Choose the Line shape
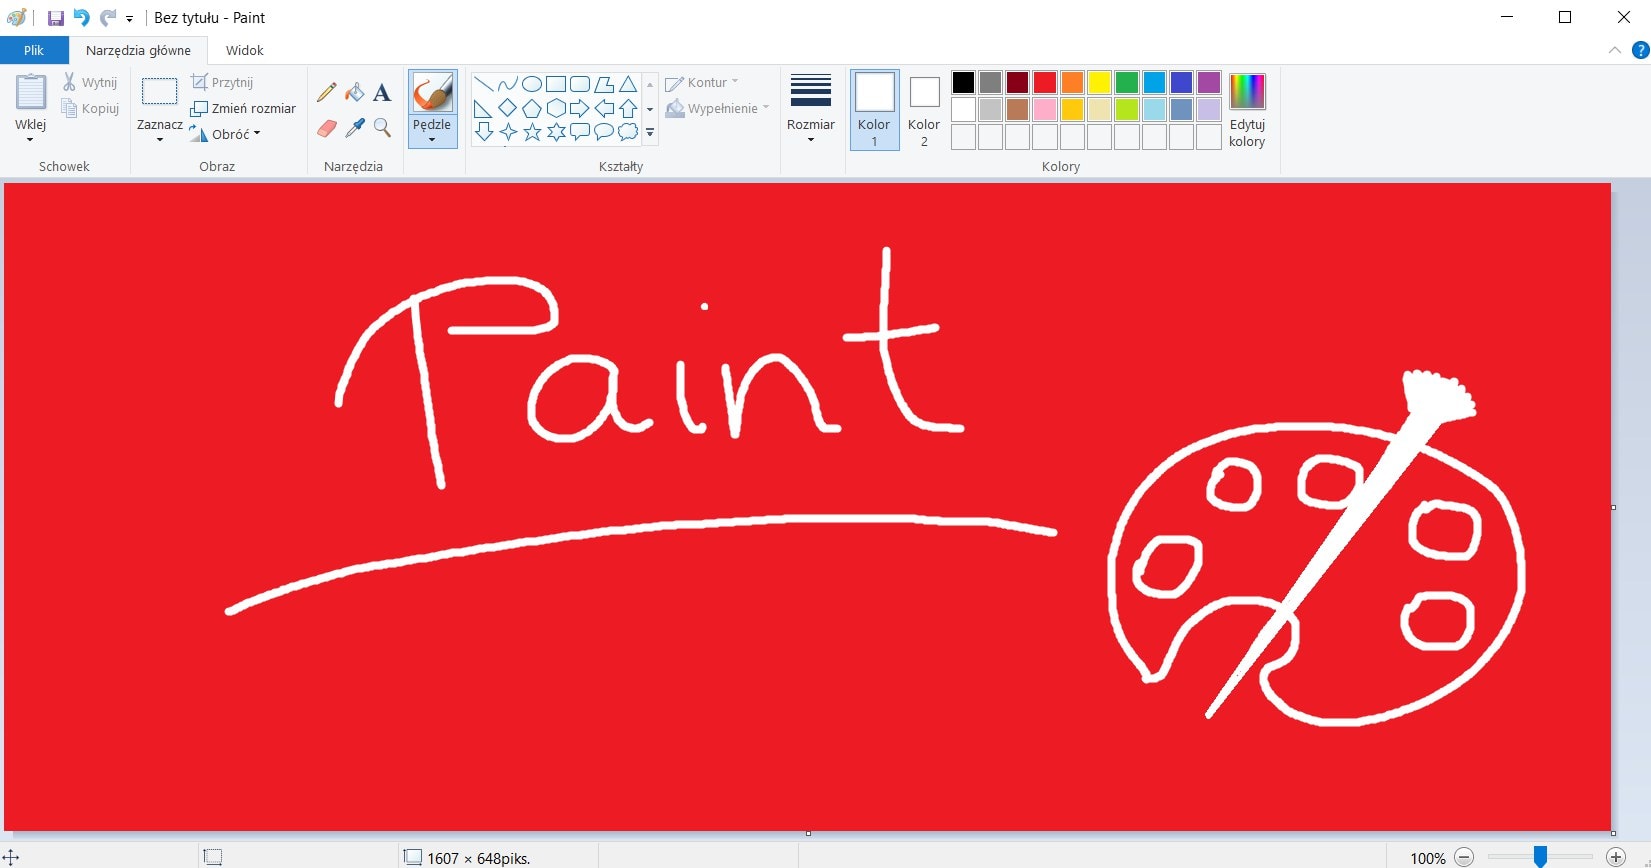Image resolution: width=1651 pixels, height=868 pixels. [484, 84]
